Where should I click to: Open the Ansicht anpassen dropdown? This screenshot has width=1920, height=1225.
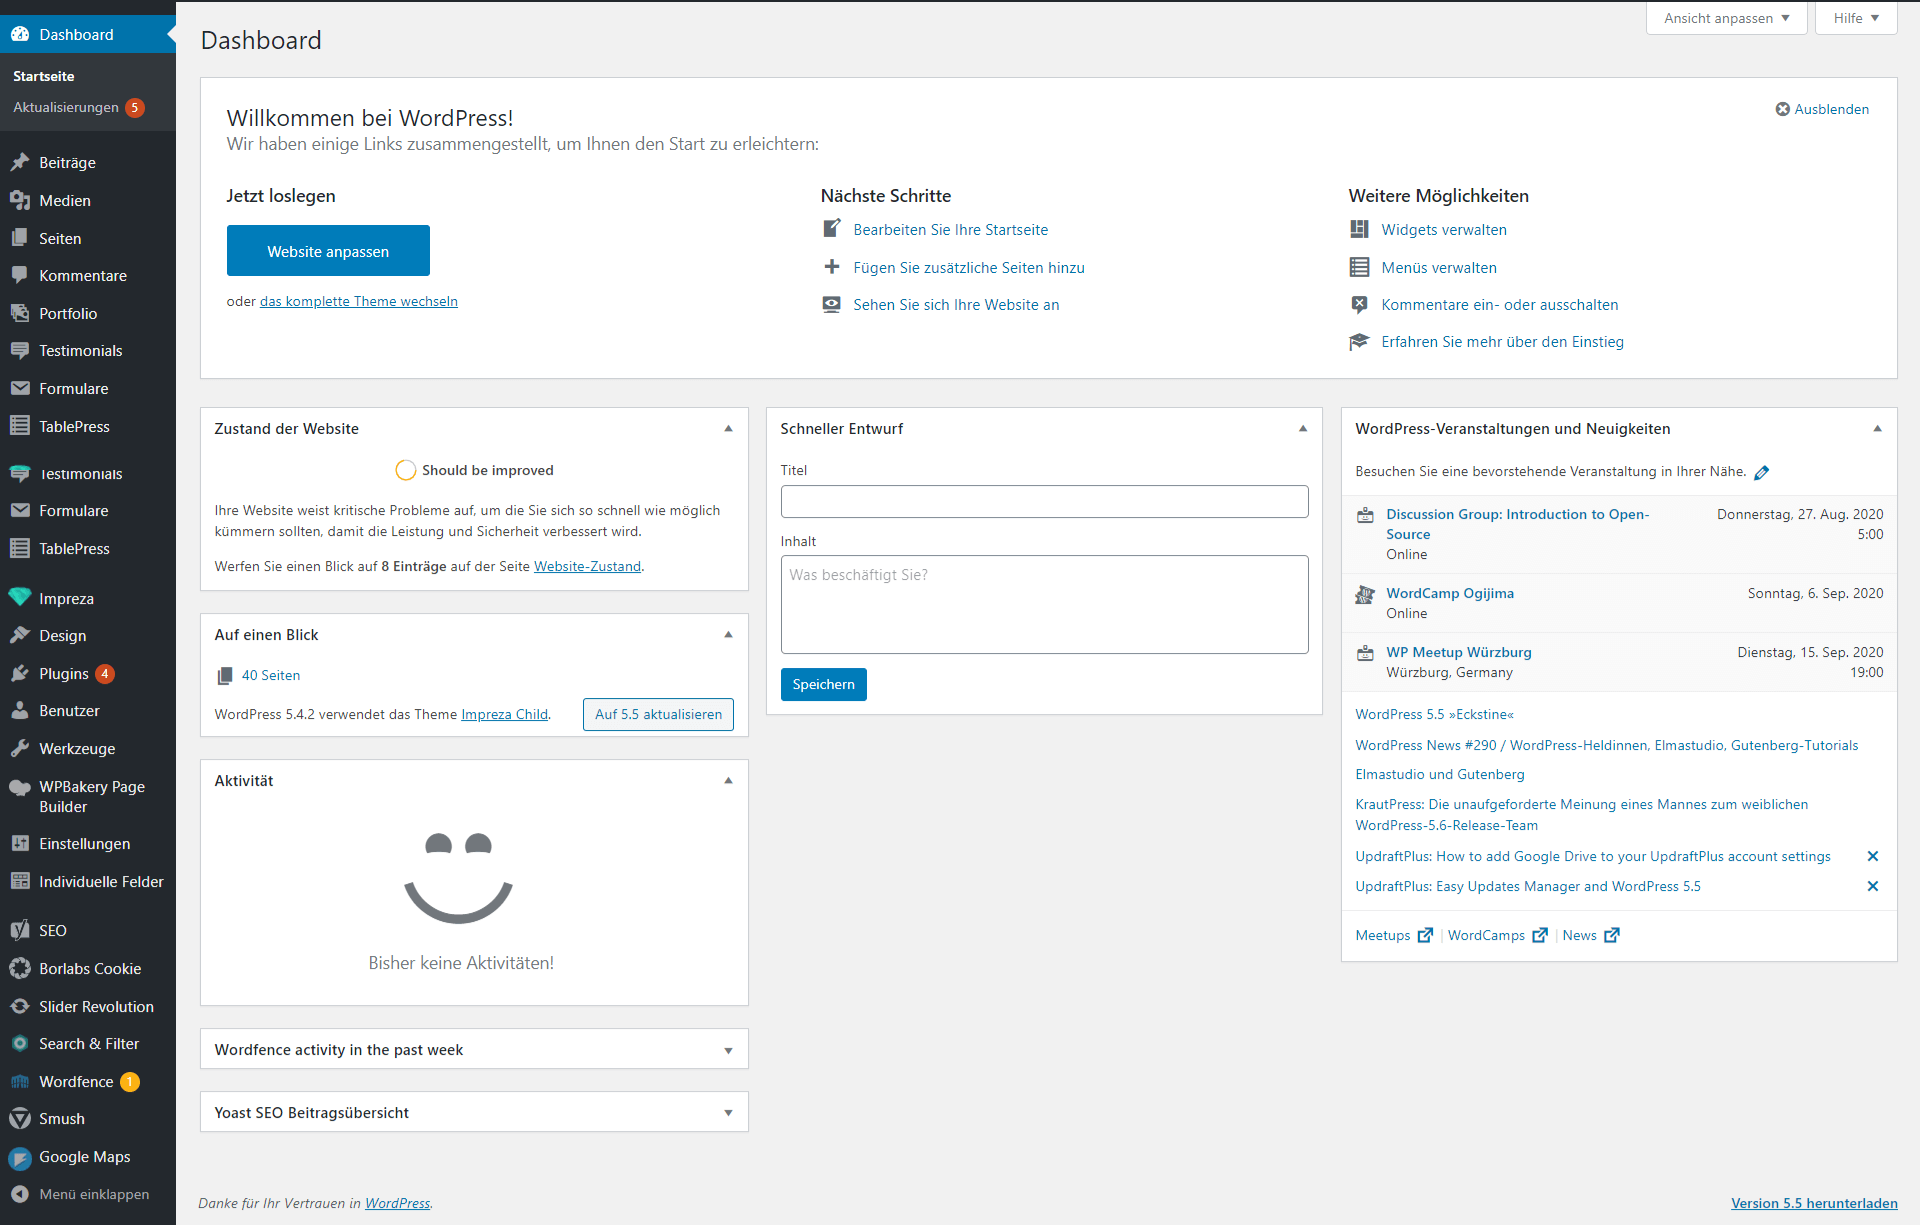coord(1726,18)
